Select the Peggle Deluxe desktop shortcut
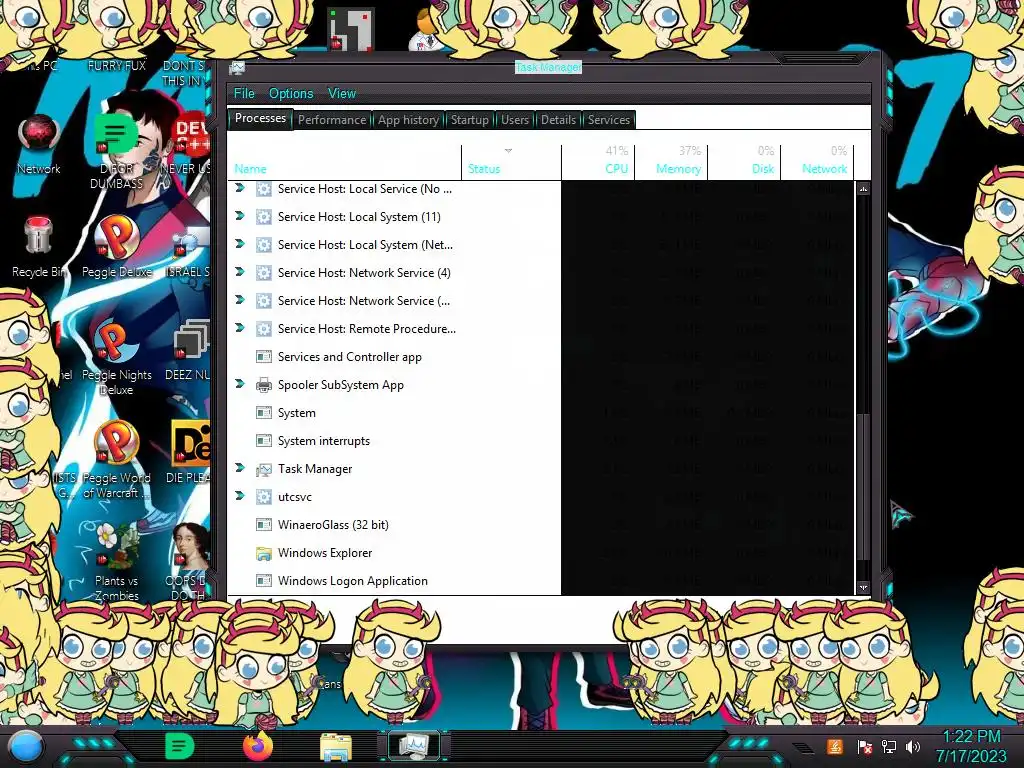Screen dimensions: 1024x768 point(116,247)
